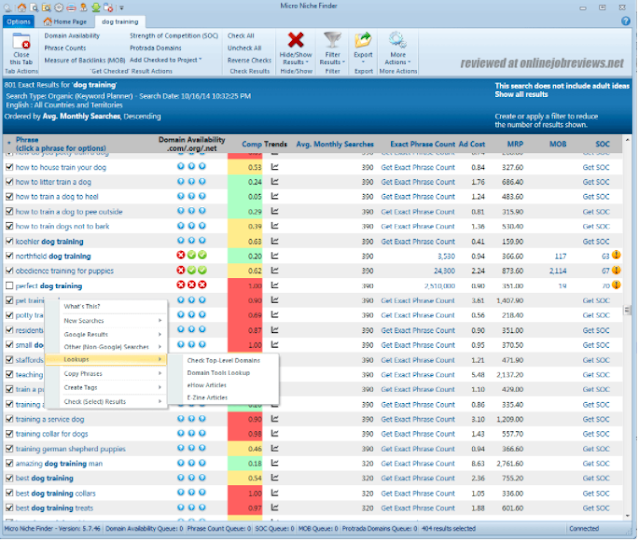Uncheck the best dog training checkbox

9,478
